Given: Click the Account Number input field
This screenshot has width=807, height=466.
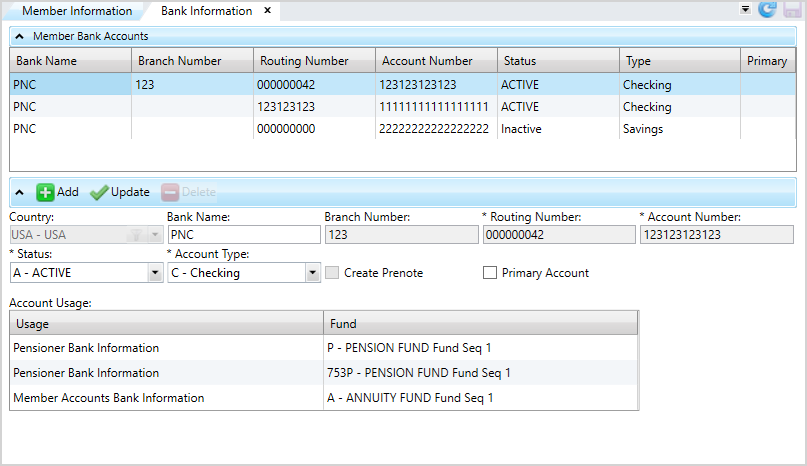Looking at the screenshot, I should coord(716,235).
